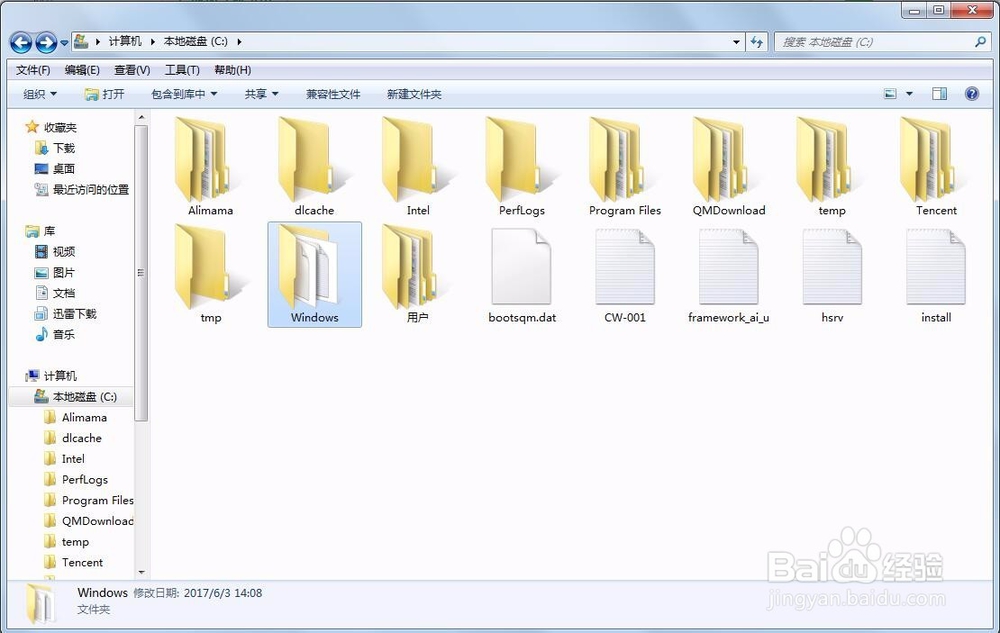Click the 新建文件夹 button
The width and height of the screenshot is (1000, 633).
coord(414,94)
